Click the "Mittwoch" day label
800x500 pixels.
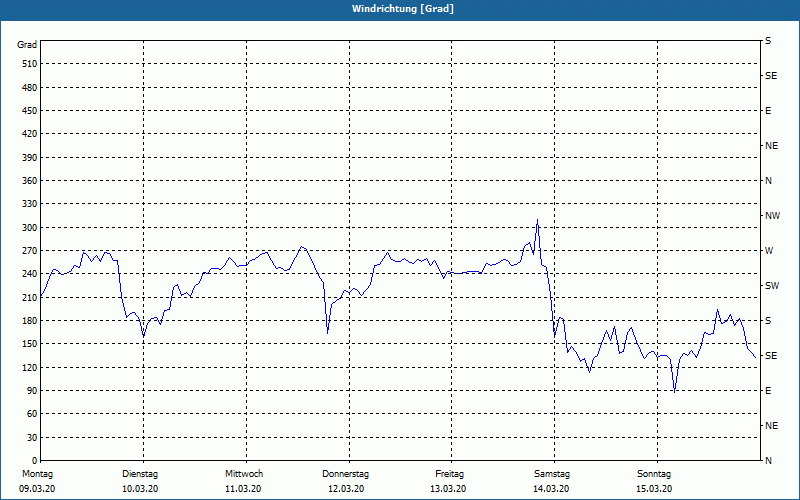pyautogui.click(x=244, y=474)
